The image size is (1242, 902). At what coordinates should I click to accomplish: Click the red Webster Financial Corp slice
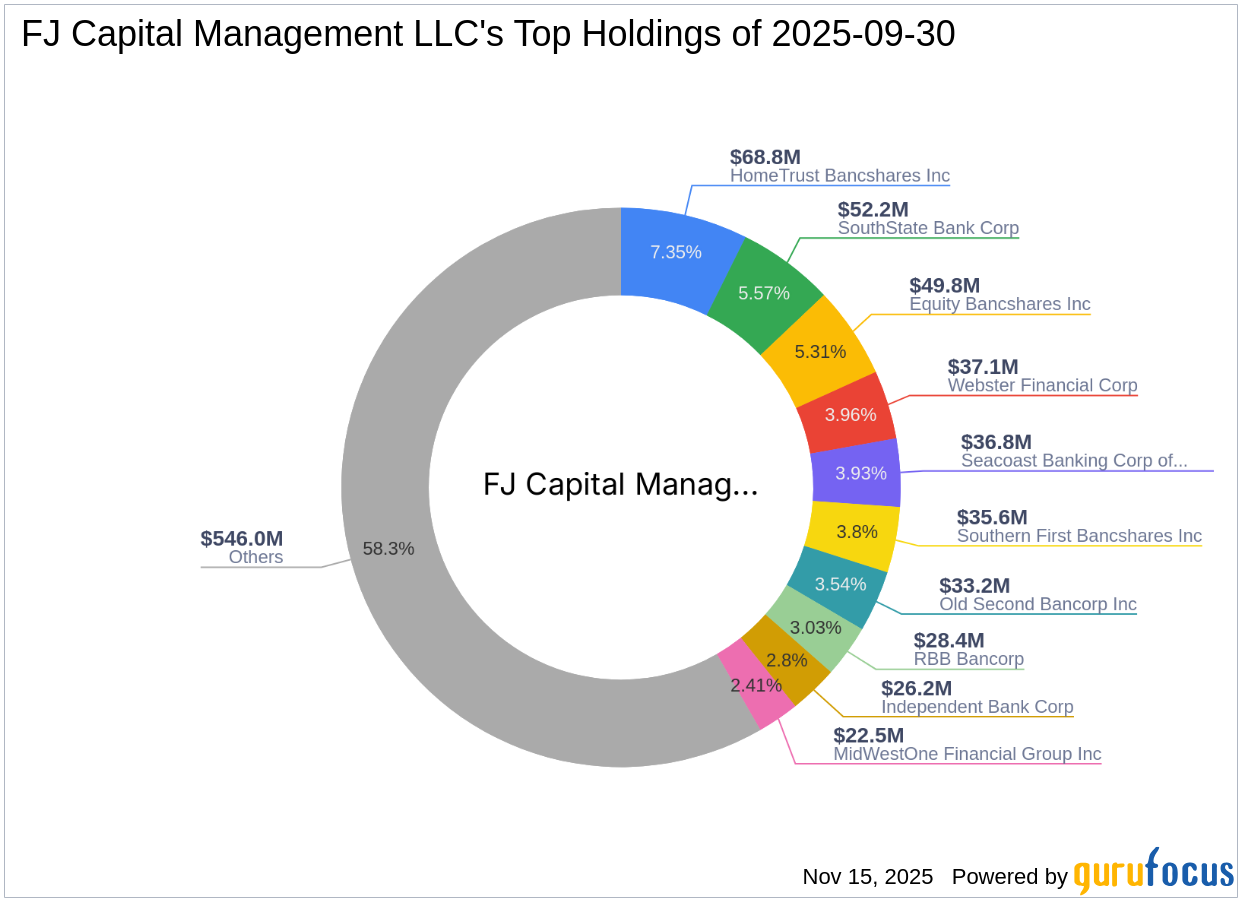point(850,414)
